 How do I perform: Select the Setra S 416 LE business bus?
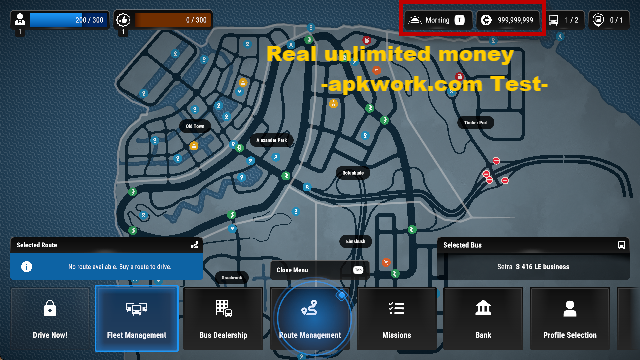coord(533,267)
